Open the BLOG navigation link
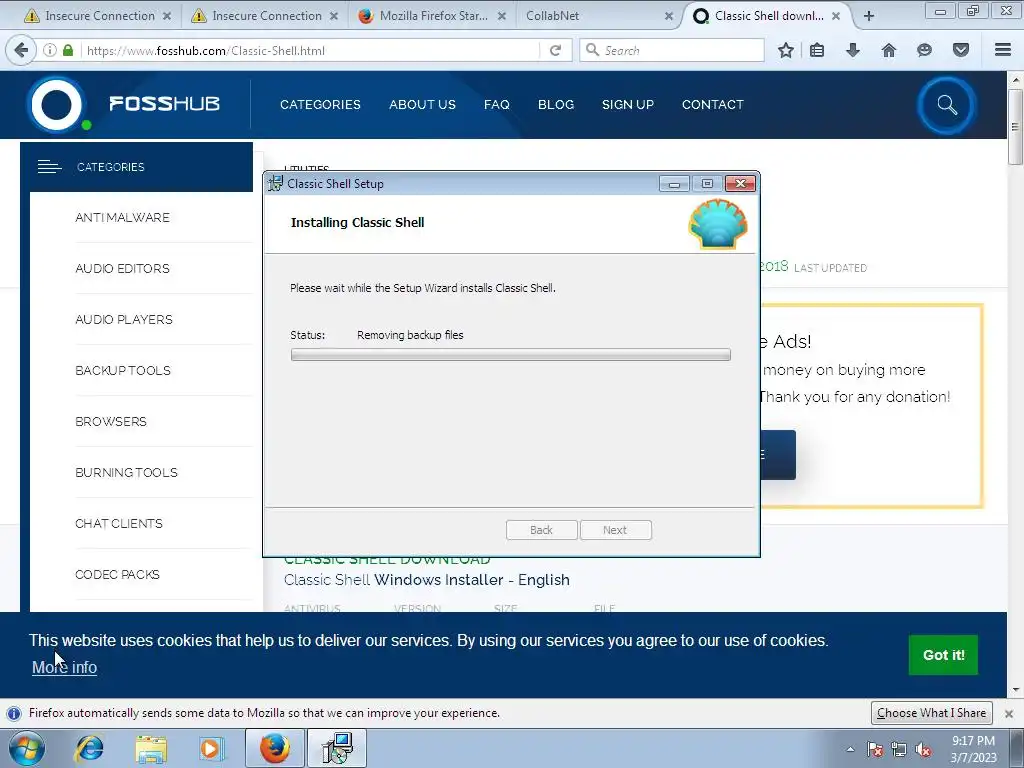This screenshot has height=768, width=1024. [x=556, y=104]
